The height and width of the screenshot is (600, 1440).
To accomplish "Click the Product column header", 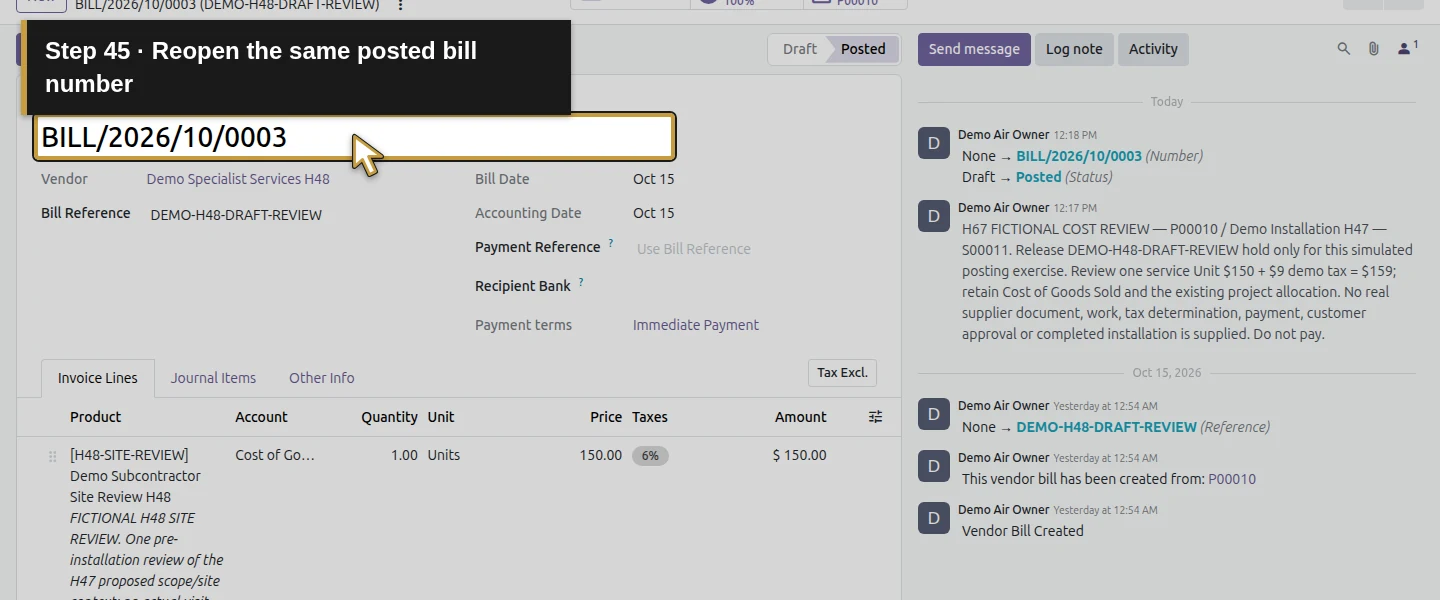I will [x=95, y=417].
